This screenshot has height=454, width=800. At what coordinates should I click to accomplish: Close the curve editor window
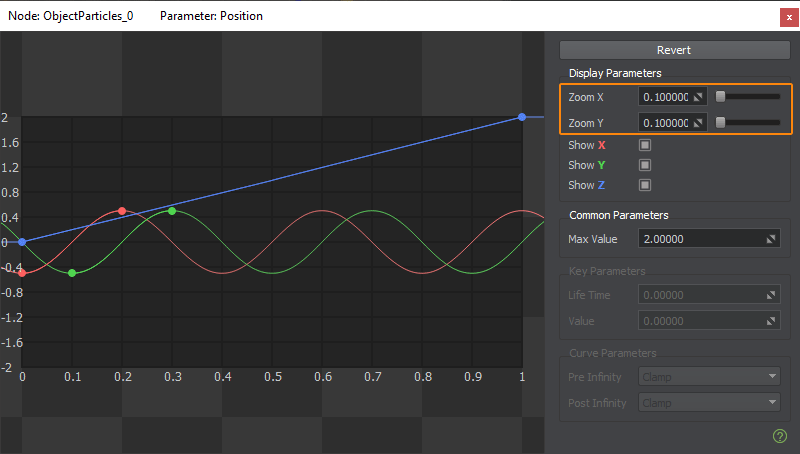(788, 15)
